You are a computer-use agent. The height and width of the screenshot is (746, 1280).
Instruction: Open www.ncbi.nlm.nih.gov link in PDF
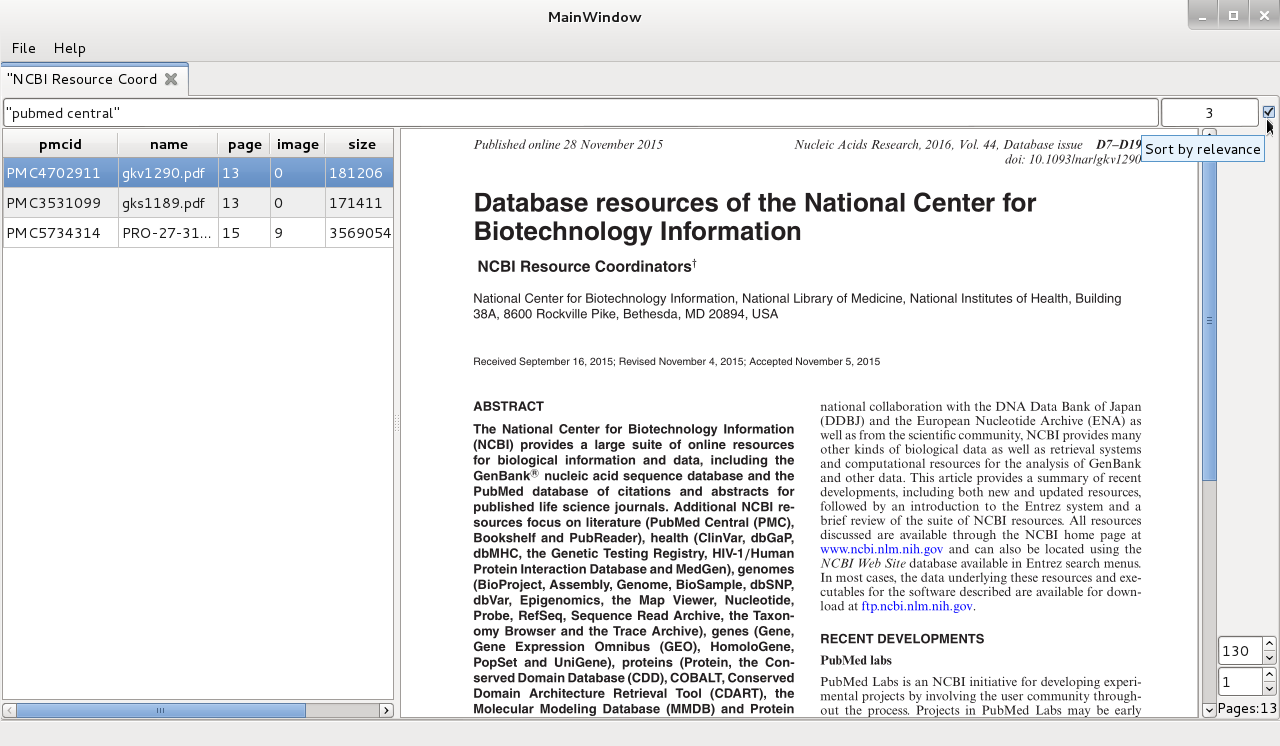(881, 549)
